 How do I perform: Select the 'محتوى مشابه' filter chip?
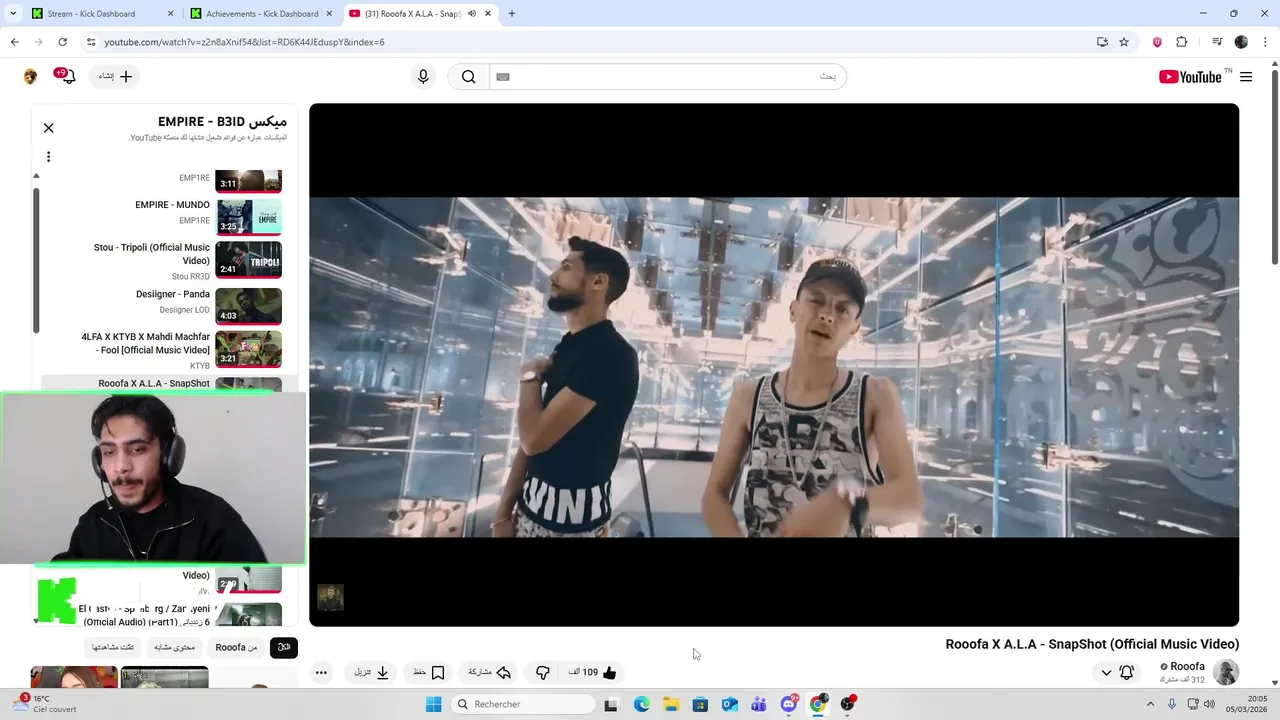pyautogui.click(x=175, y=647)
